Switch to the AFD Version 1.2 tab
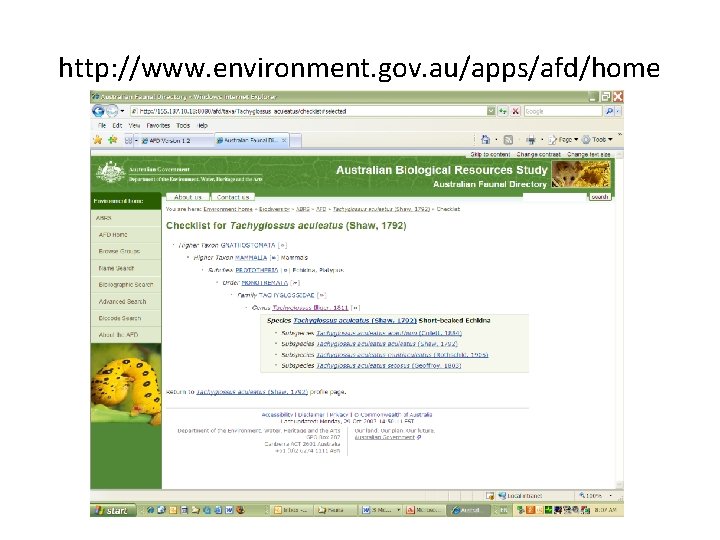This screenshot has width=720, height=540. tap(176, 141)
